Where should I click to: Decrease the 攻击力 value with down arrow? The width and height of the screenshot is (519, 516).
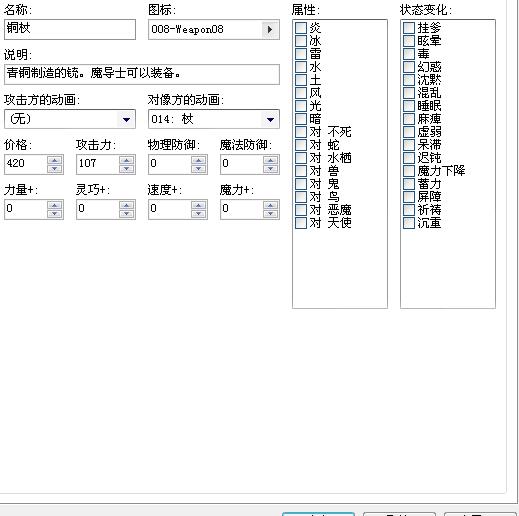tap(127, 169)
